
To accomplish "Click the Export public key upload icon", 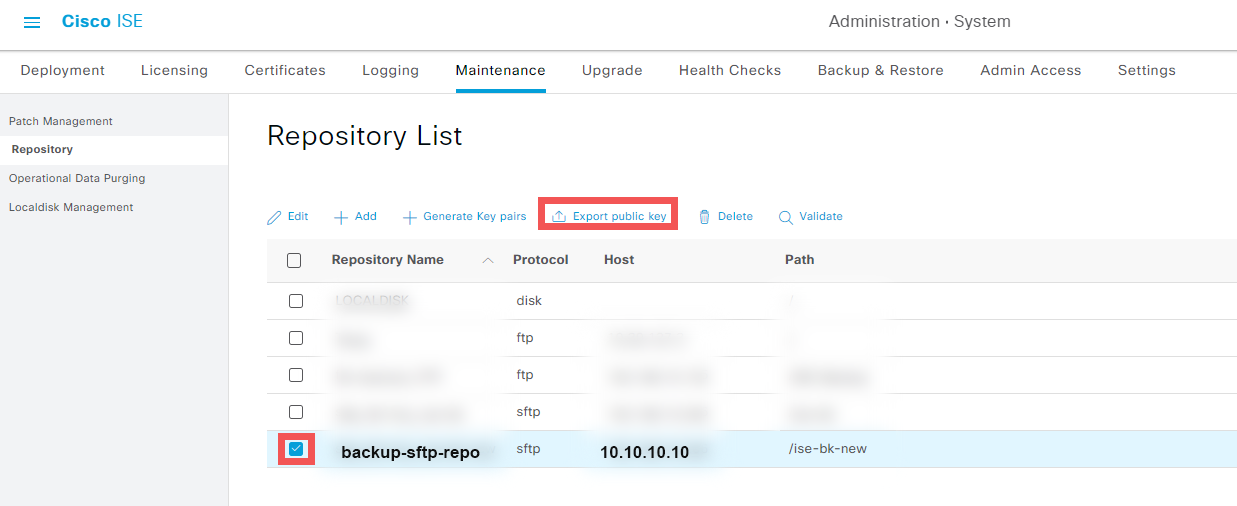I will tap(559, 216).
